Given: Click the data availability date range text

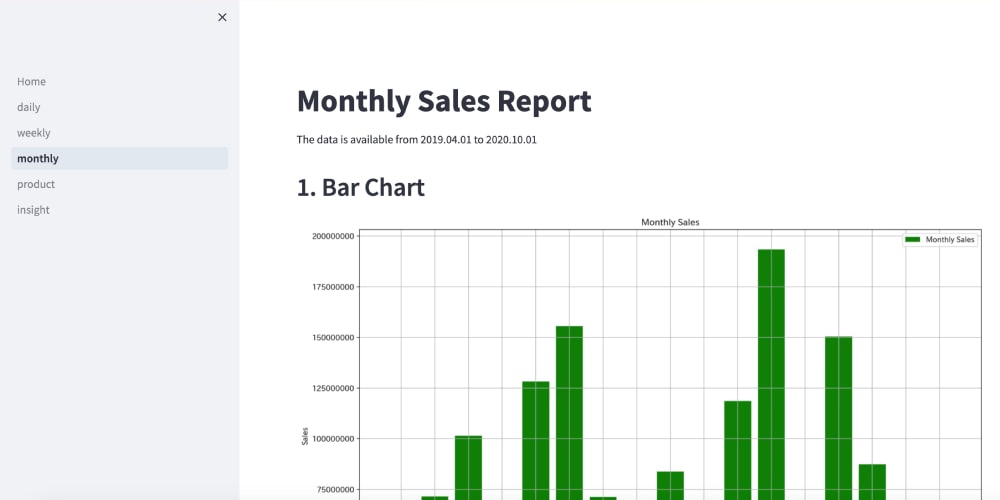Looking at the screenshot, I should coord(416,140).
